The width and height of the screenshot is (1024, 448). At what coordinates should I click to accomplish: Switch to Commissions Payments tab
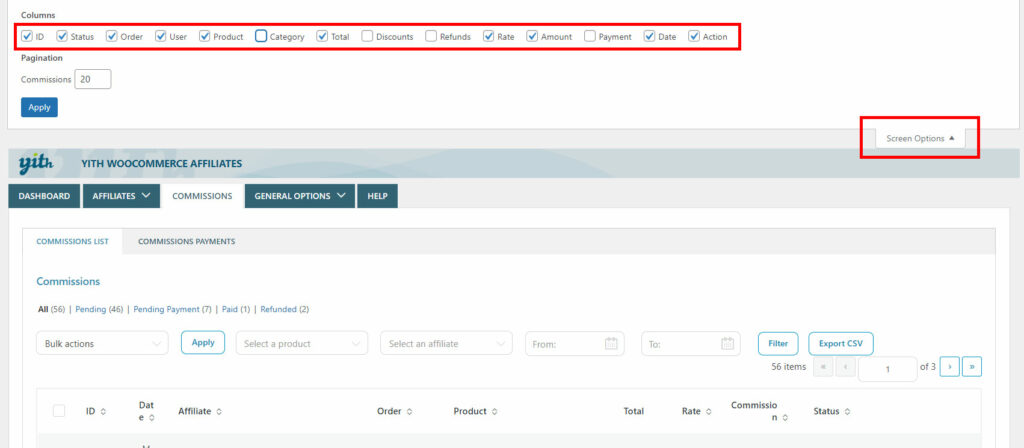[186, 241]
